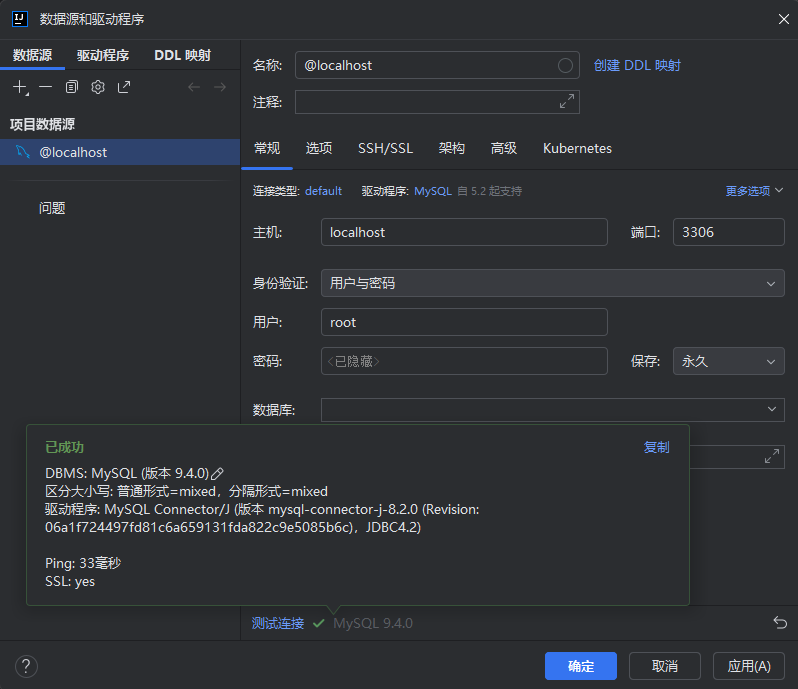Expand the 数据库 database dropdown
Viewport: 798px width, 689px height.
pyautogui.click(x=552, y=409)
